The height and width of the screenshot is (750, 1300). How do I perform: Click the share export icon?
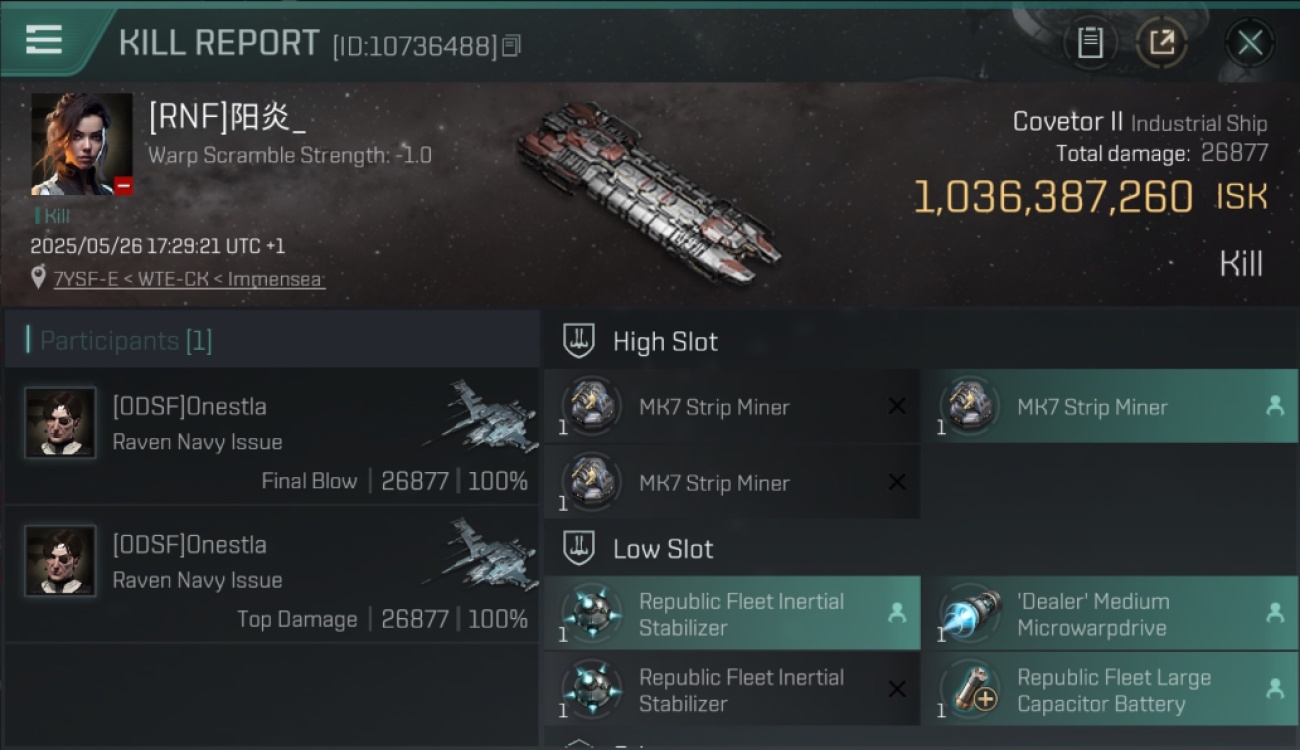coord(1161,43)
